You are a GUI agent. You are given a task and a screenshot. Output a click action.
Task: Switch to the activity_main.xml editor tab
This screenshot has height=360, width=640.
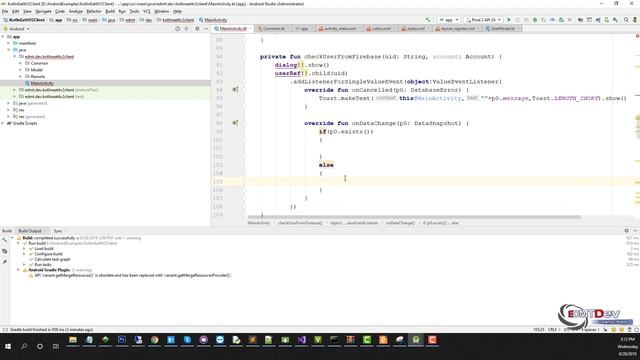tap(340, 29)
